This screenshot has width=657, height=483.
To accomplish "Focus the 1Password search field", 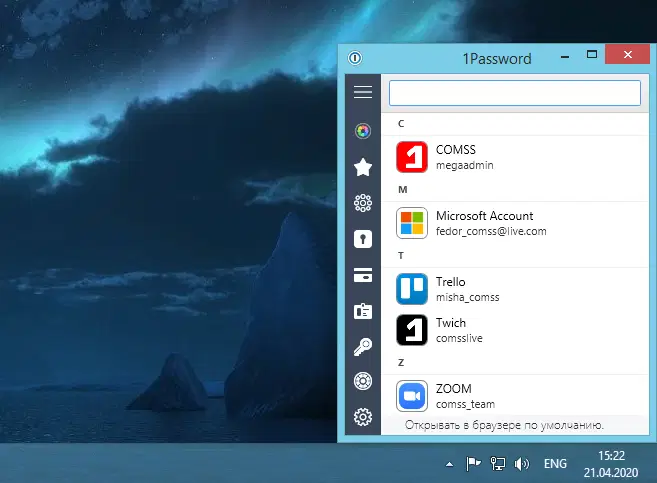I will click(x=515, y=93).
